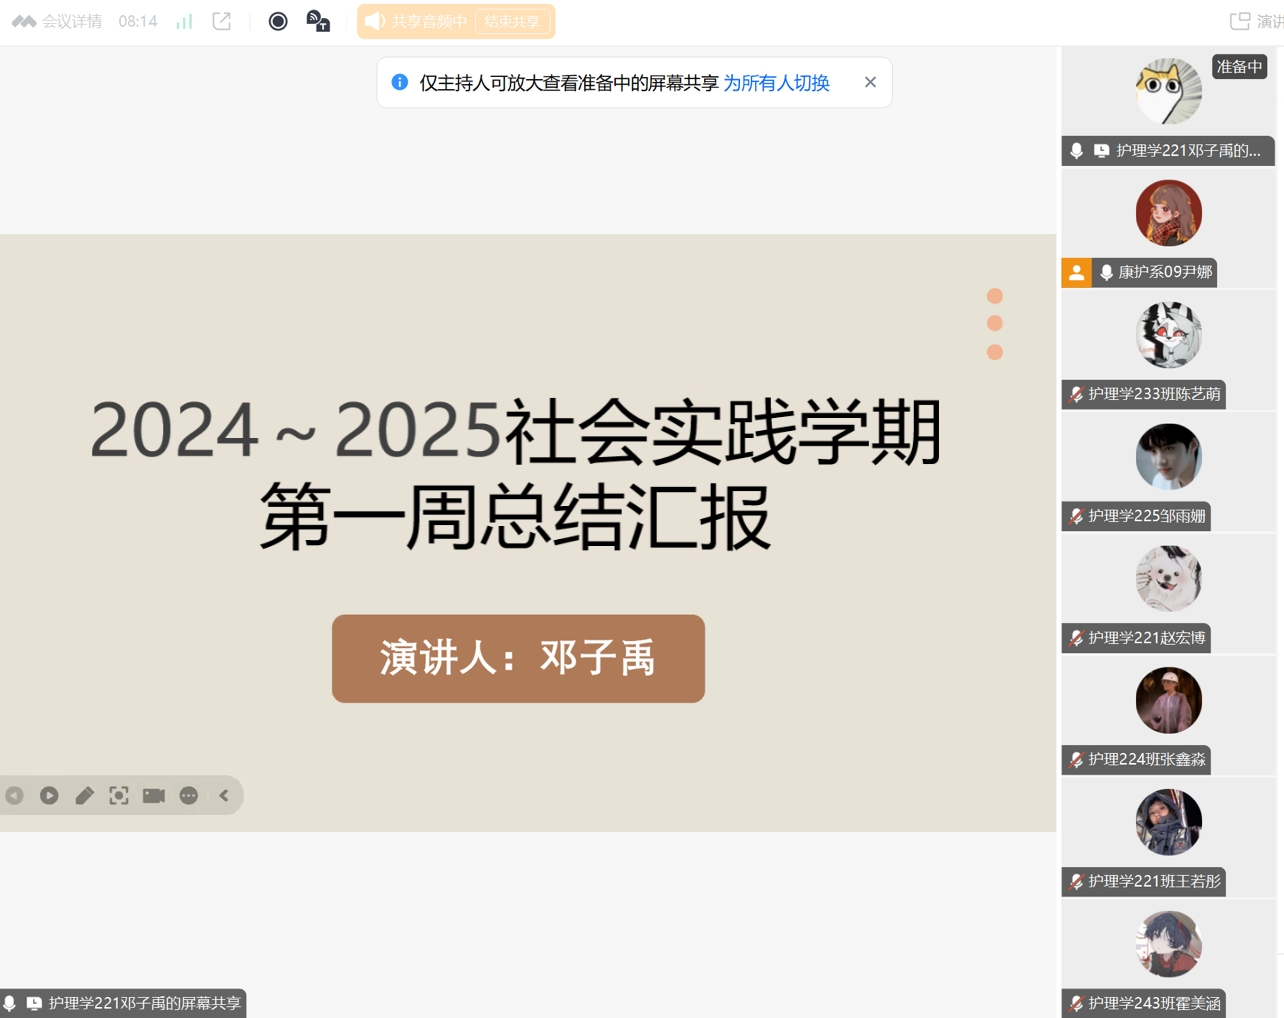
Task: Open the more options ellipsis menu
Action: point(189,795)
